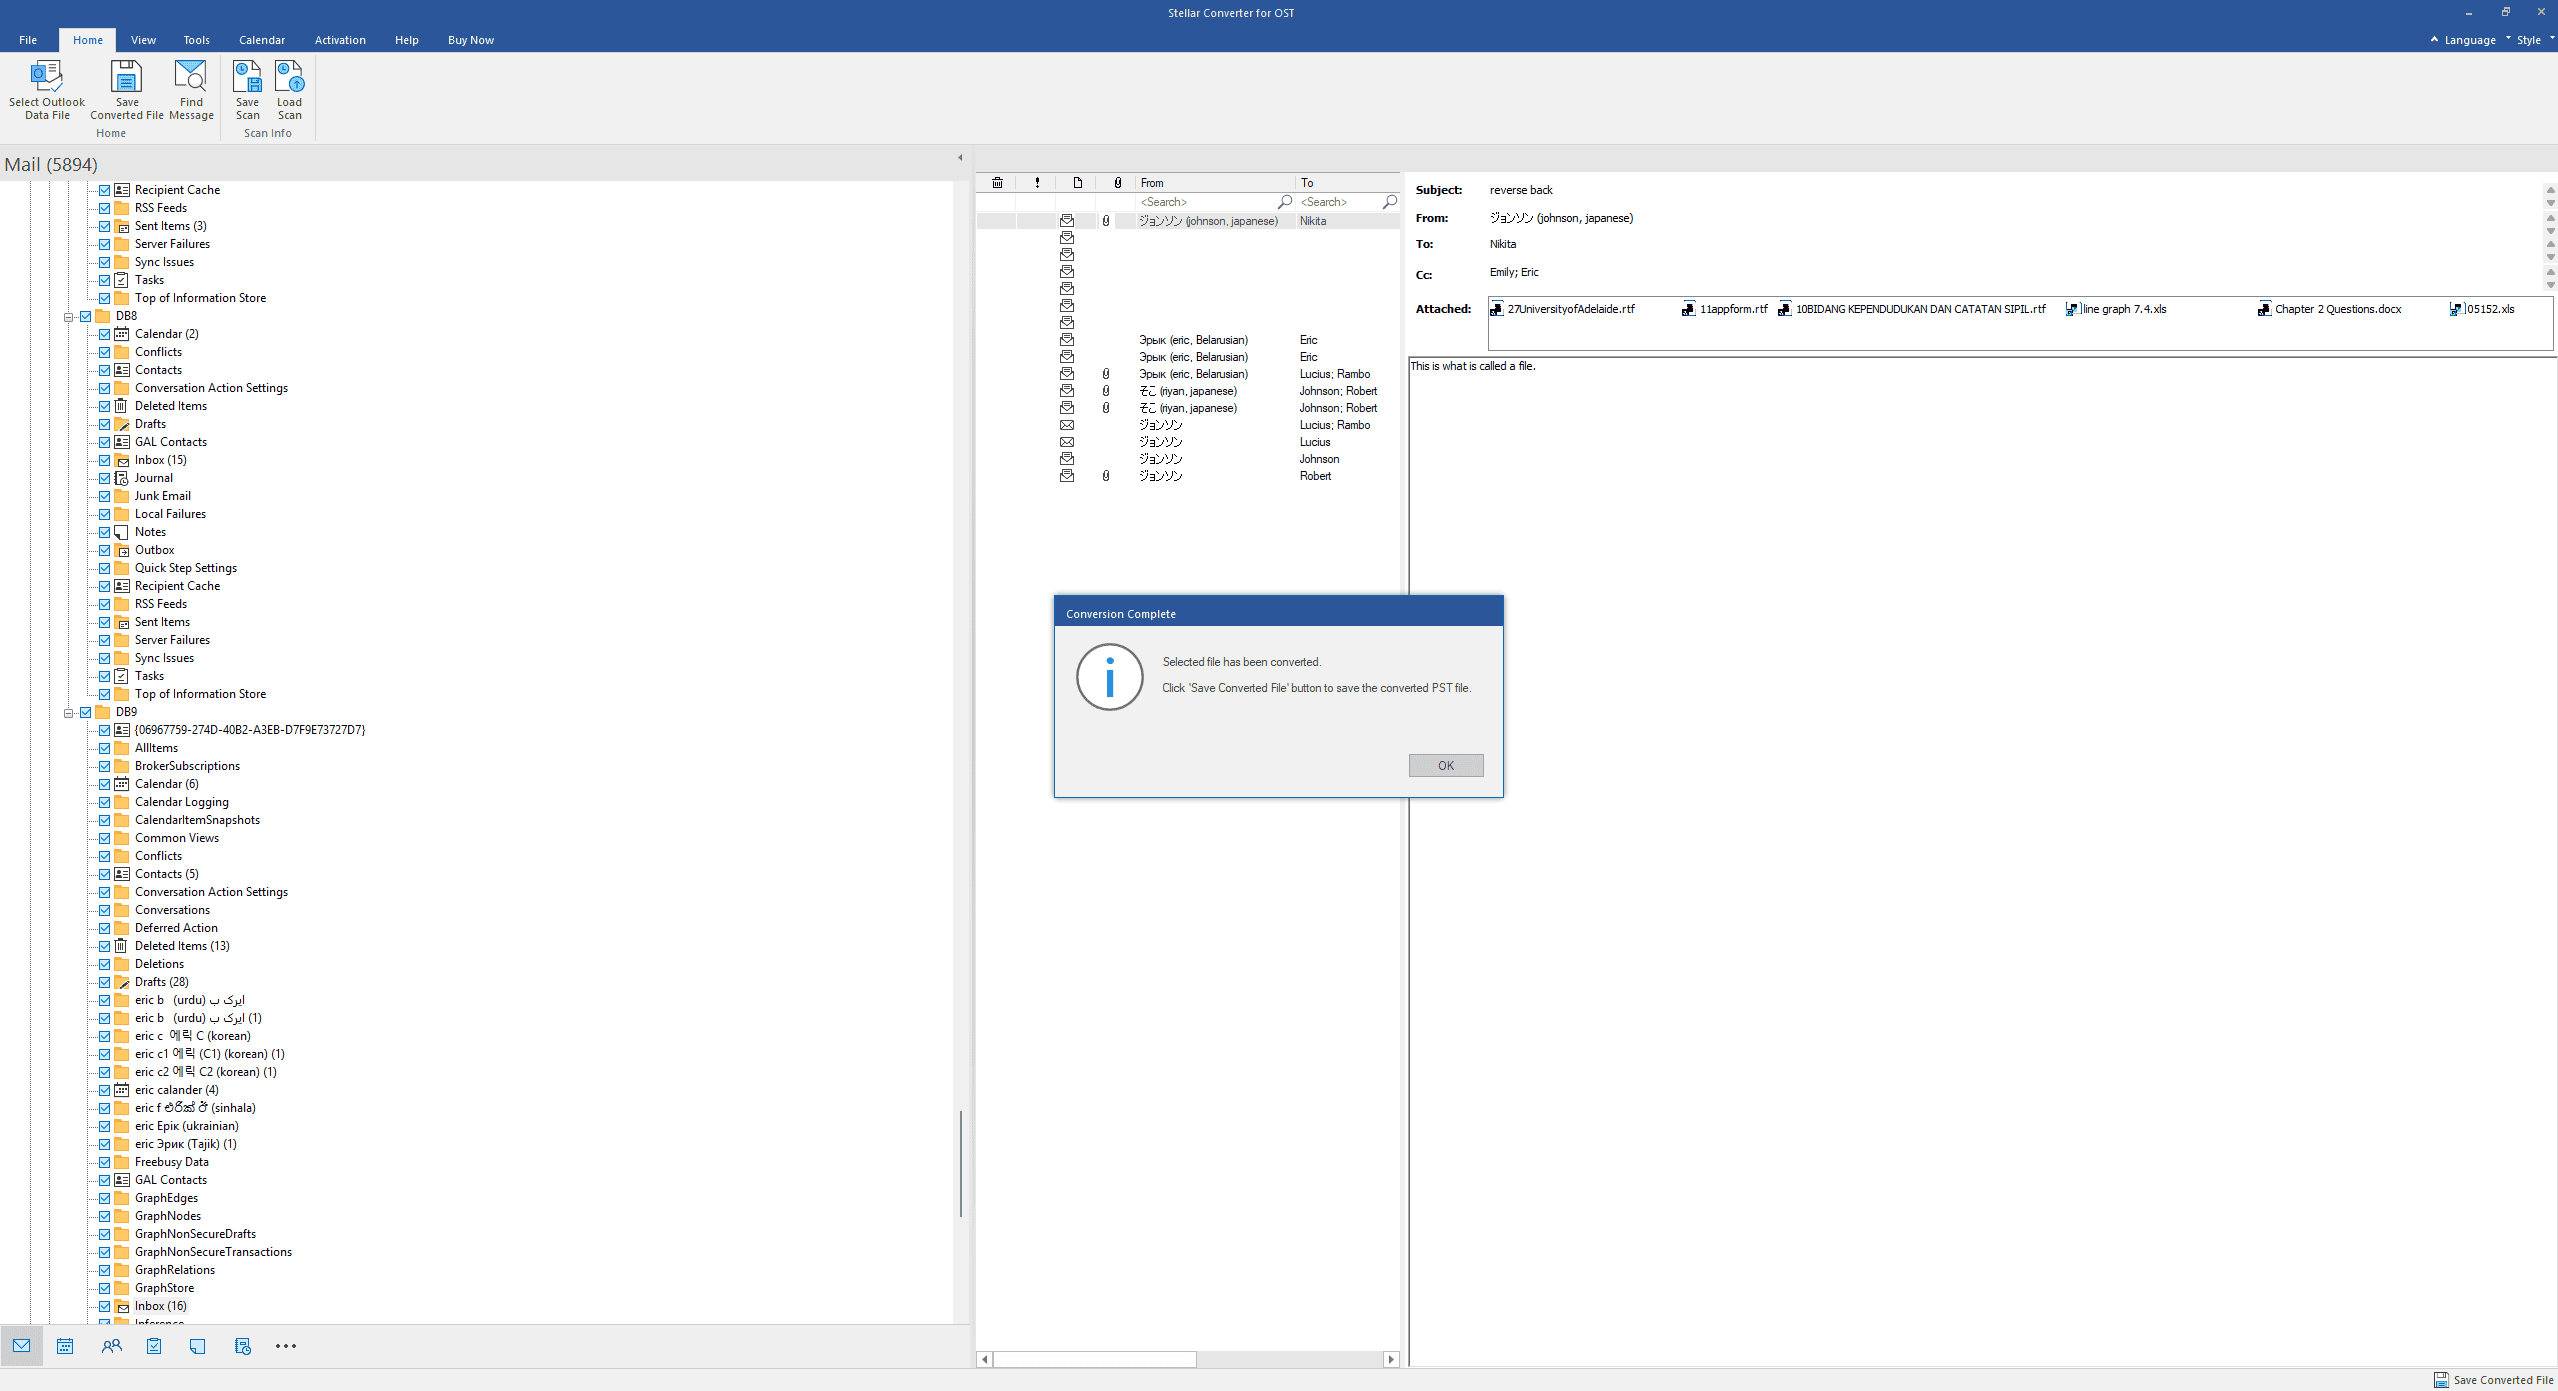Open the File menu
This screenshot has height=1391, width=2558.
point(28,40)
